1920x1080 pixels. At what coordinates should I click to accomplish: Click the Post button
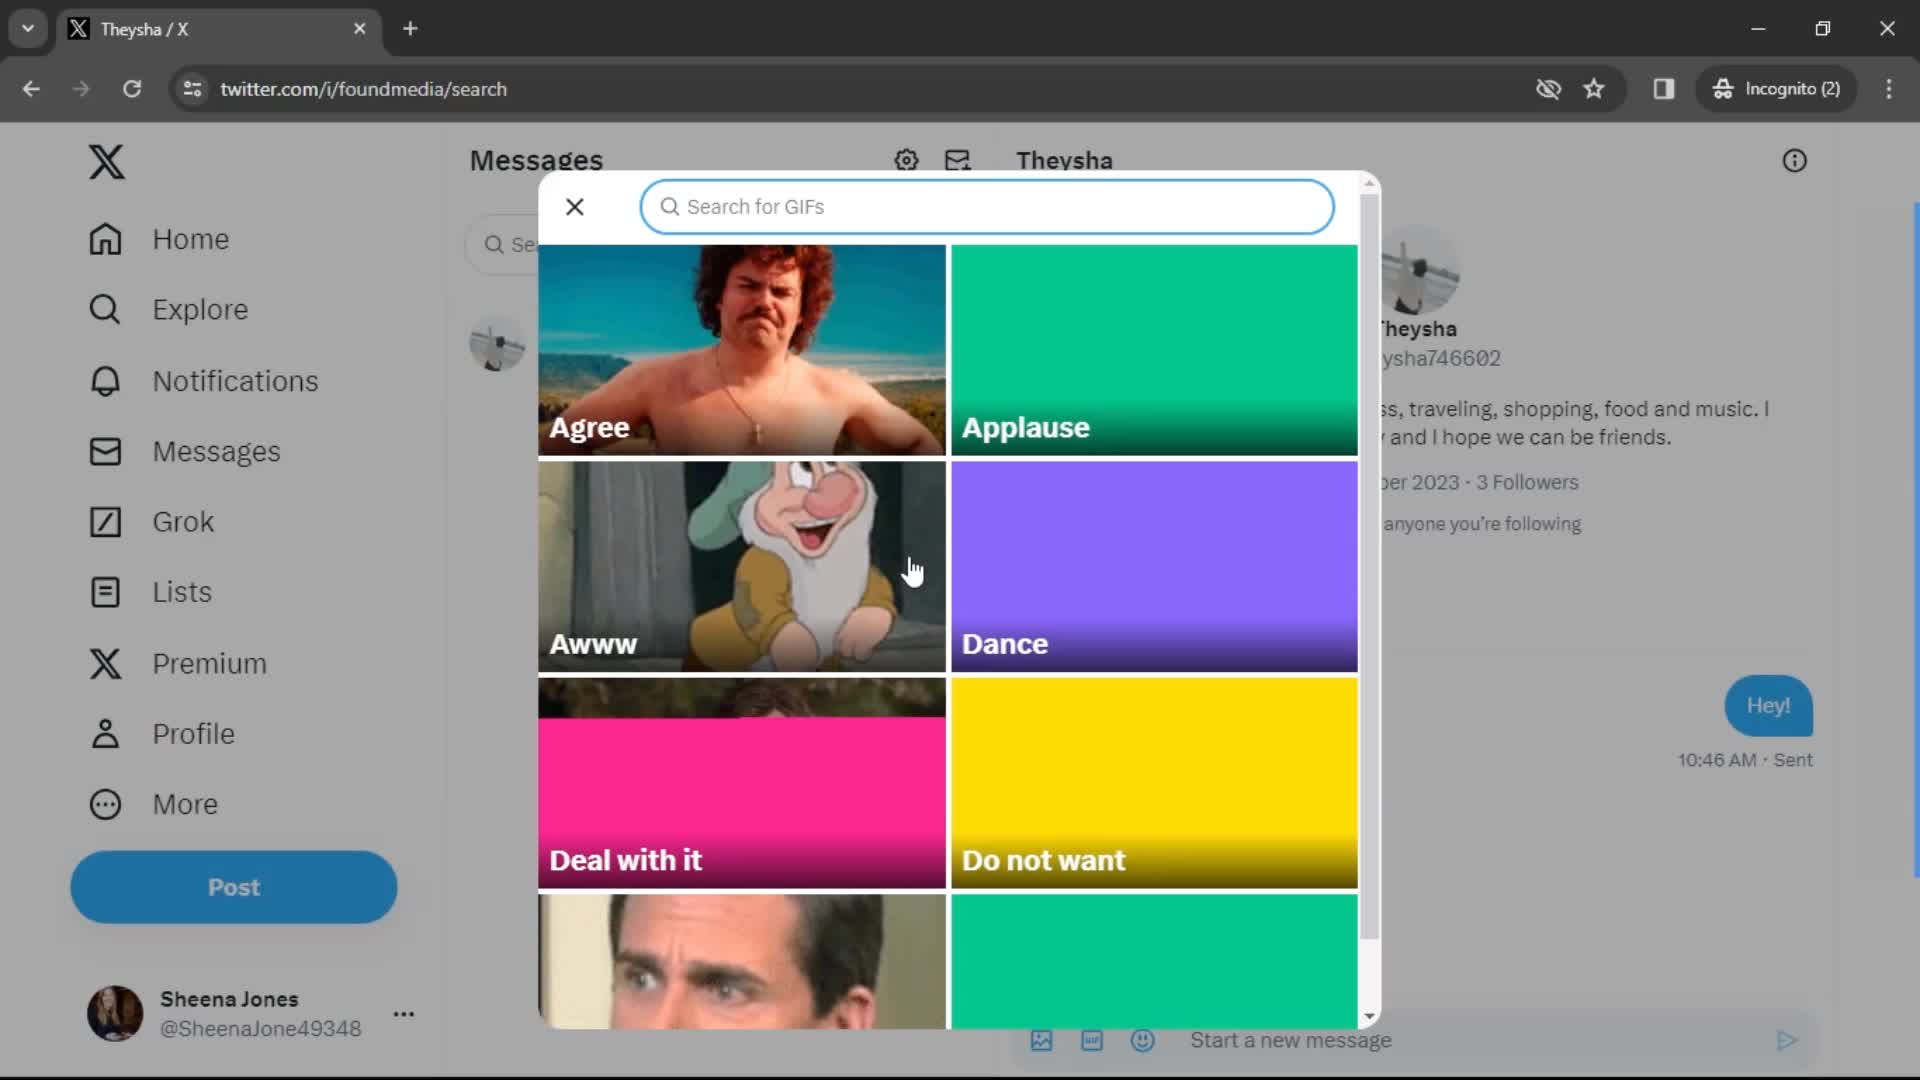point(235,886)
